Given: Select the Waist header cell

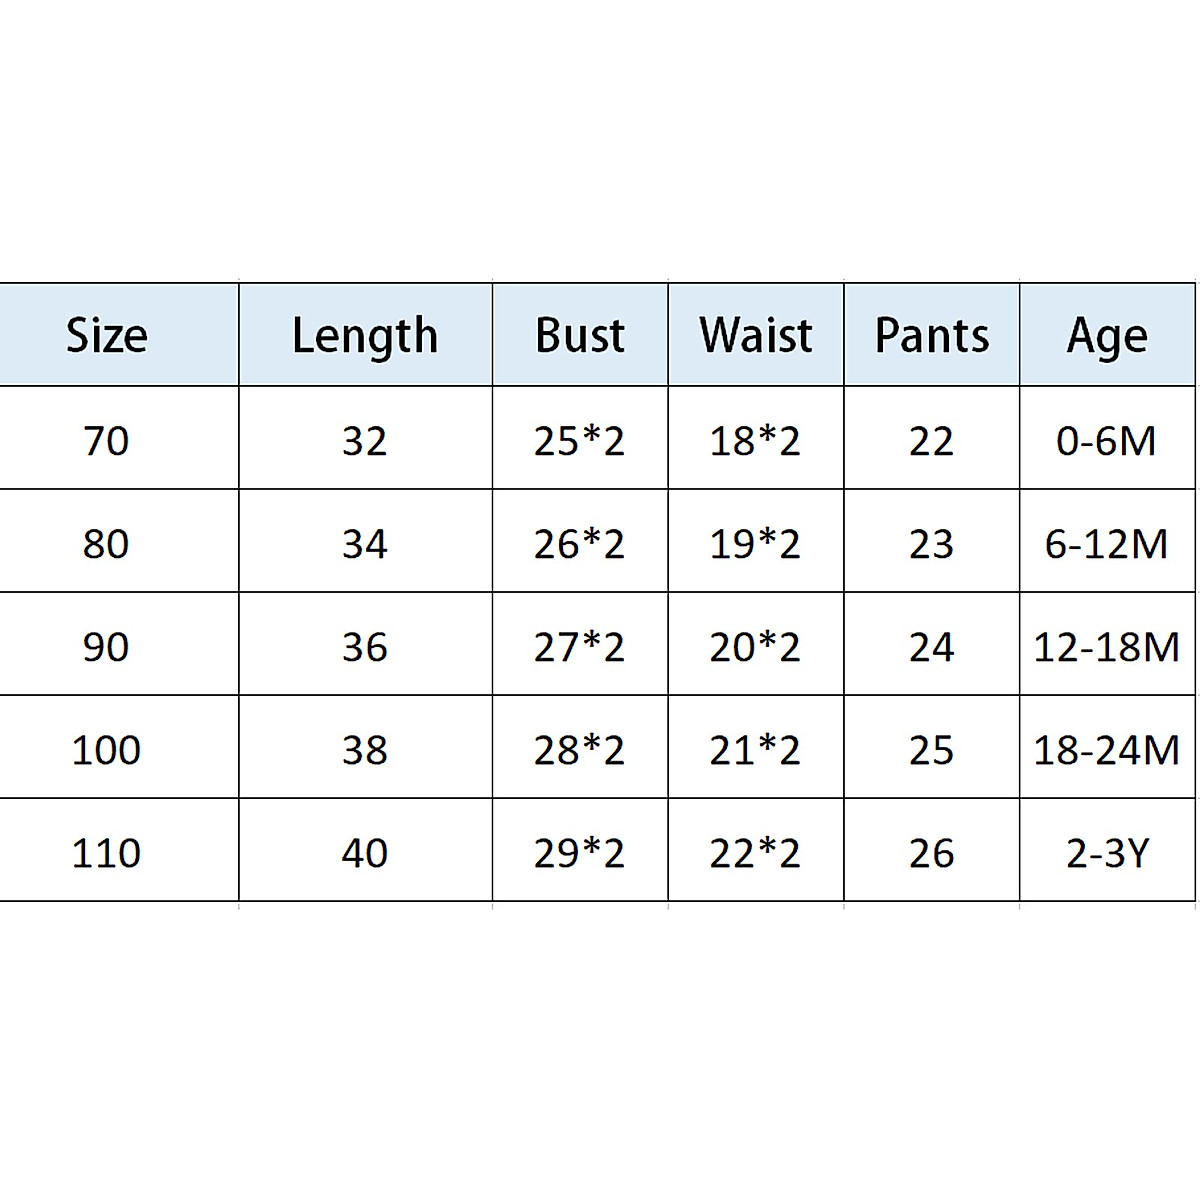Looking at the screenshot, I should pos(756,335).
